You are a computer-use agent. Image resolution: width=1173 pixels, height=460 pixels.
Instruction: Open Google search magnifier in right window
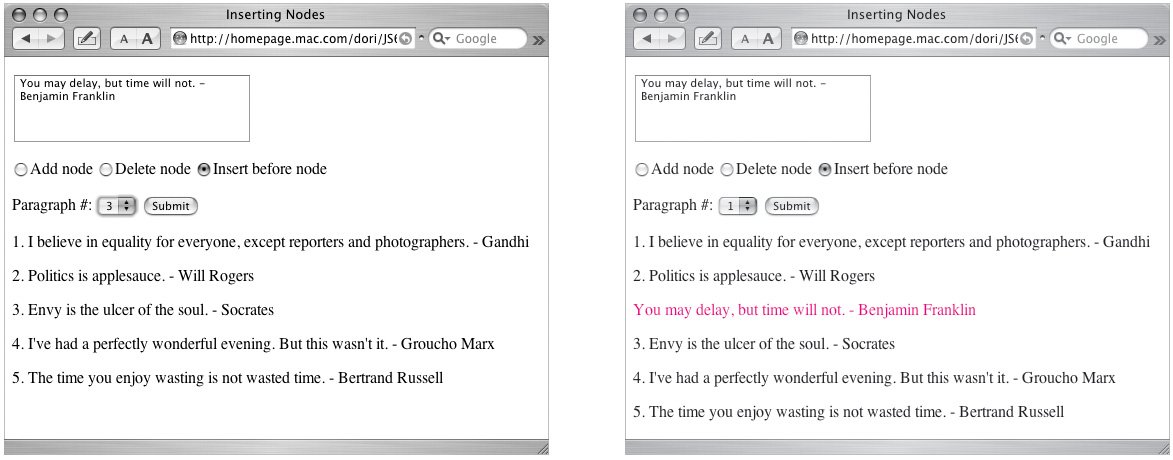(1062, 39)
